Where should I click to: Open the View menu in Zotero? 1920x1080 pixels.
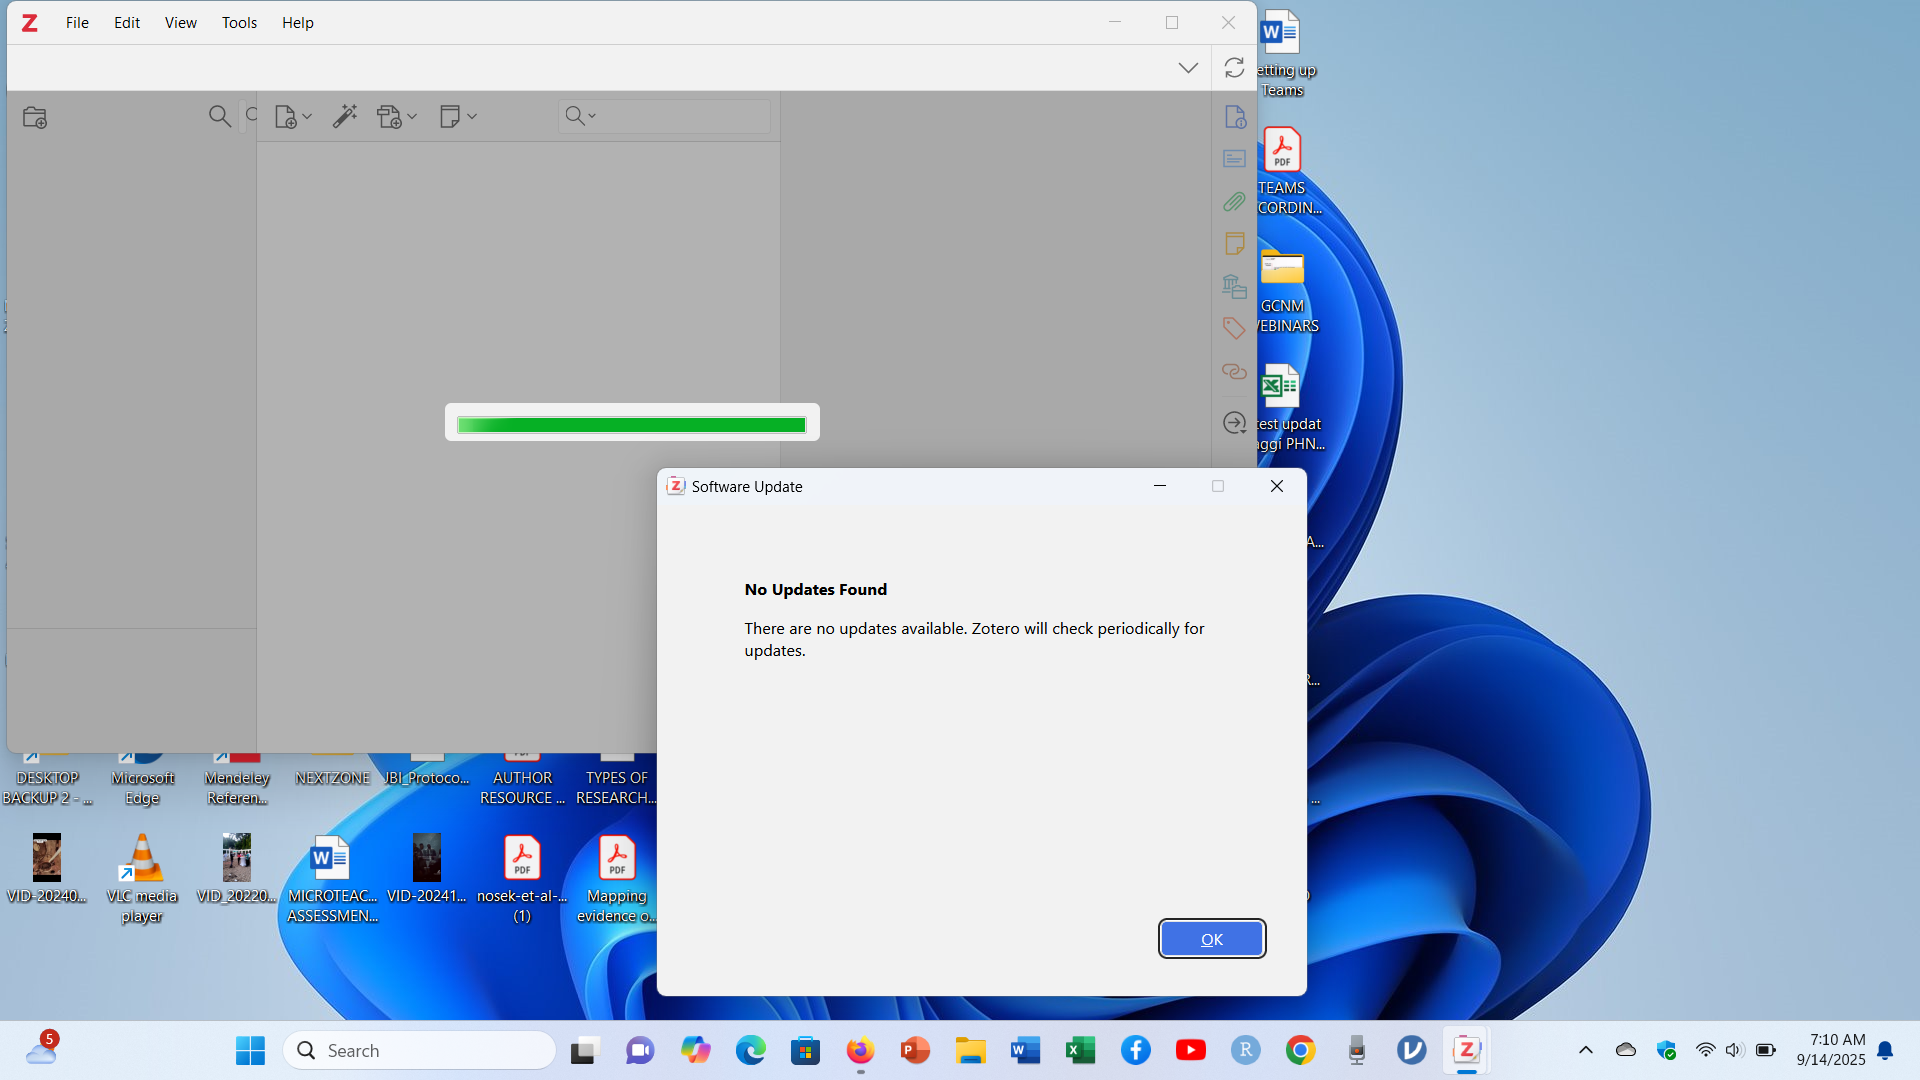point(181,22)
